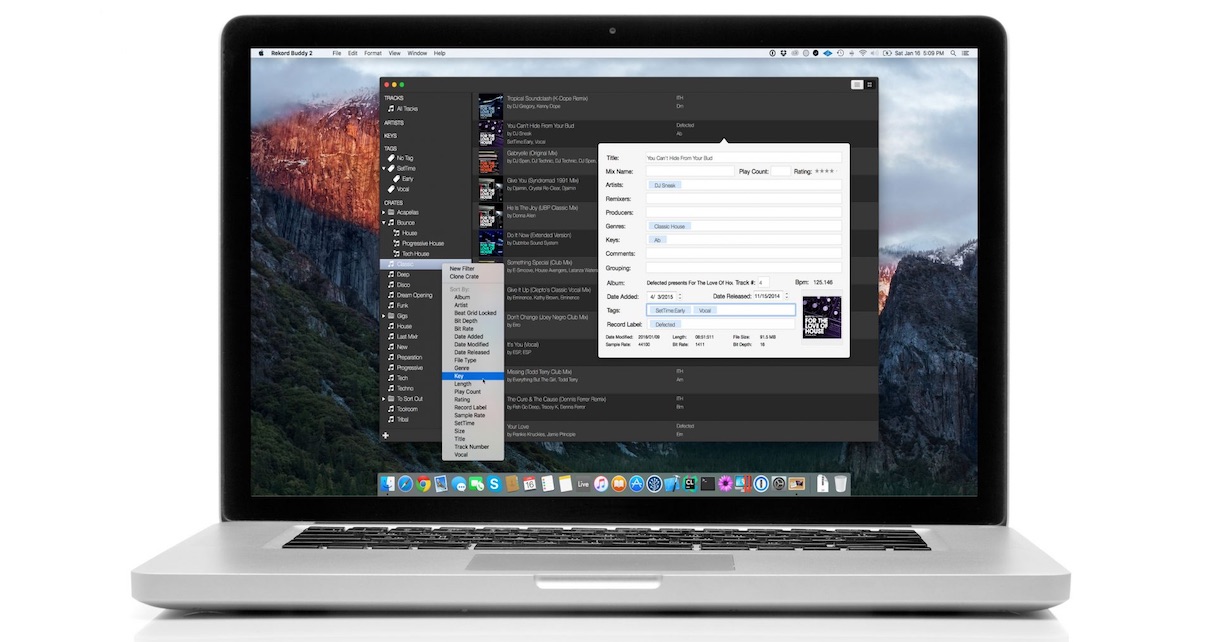Open the Tech House crate
Image resolution: width=1208 pixels, height=642 pixels.
click(414, 254)
